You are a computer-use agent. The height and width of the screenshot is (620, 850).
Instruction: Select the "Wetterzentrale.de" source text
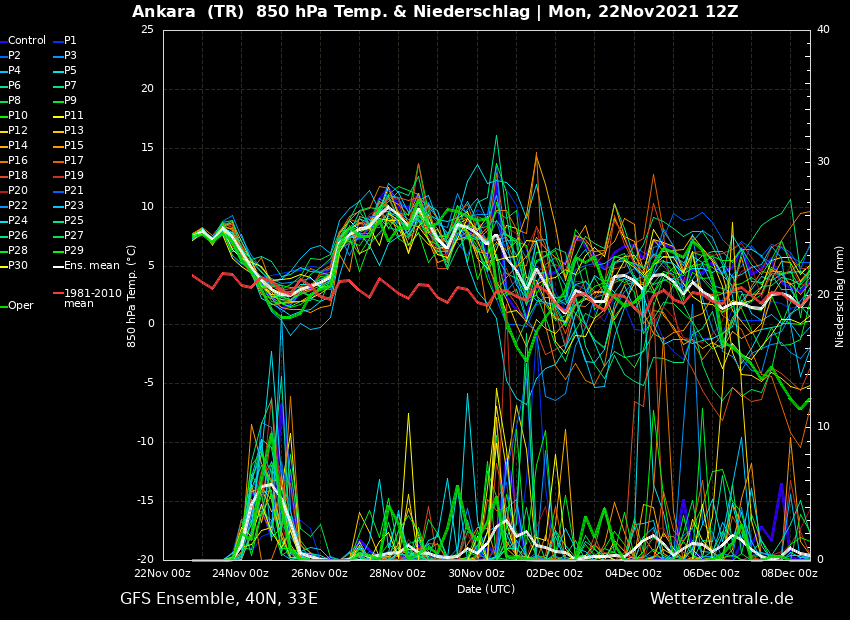point(722,599)
